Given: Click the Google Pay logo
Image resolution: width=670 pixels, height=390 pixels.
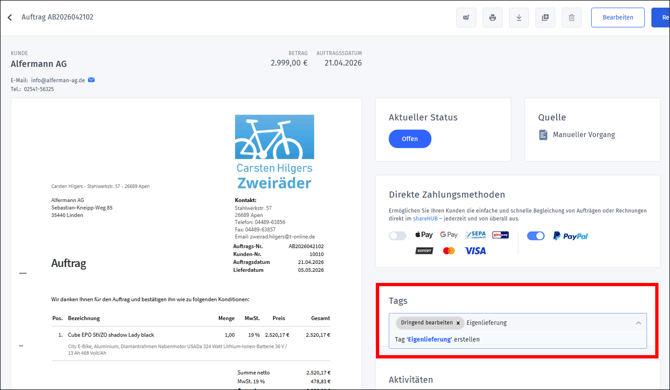Looking at the screenshot, I should [x=449, y=235].
